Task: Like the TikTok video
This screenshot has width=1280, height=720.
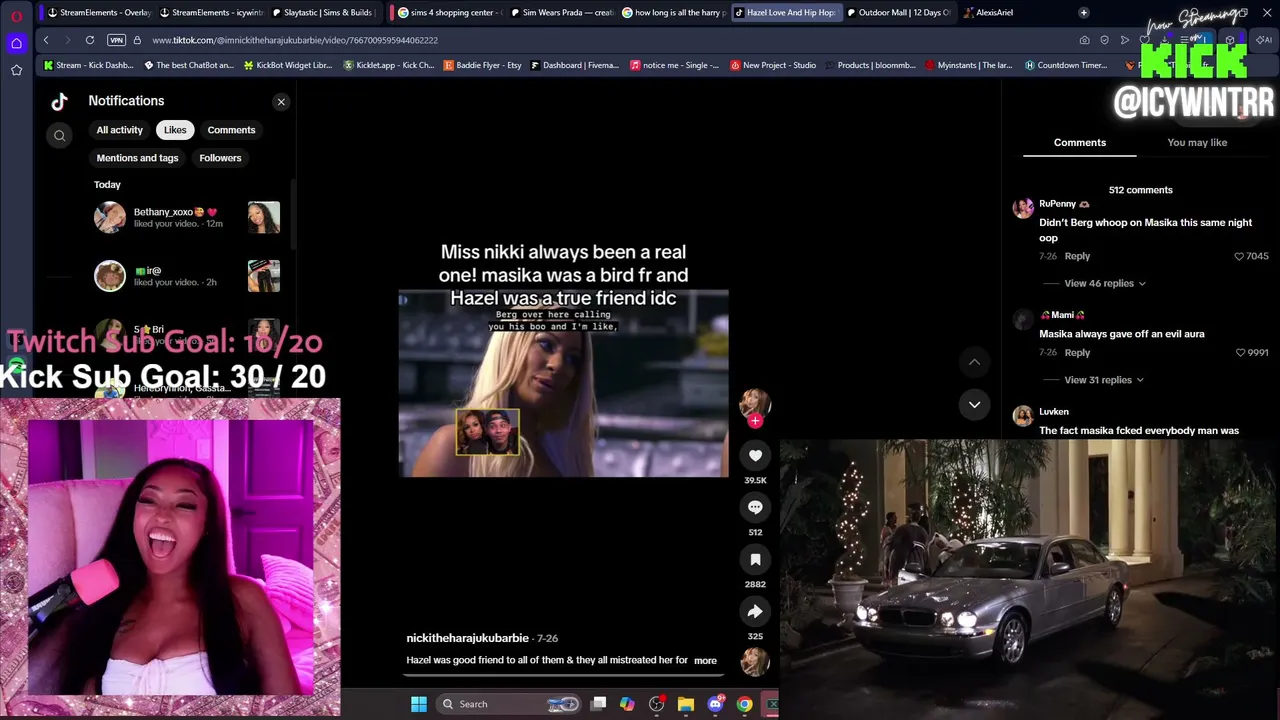Action: pos(755,456)
